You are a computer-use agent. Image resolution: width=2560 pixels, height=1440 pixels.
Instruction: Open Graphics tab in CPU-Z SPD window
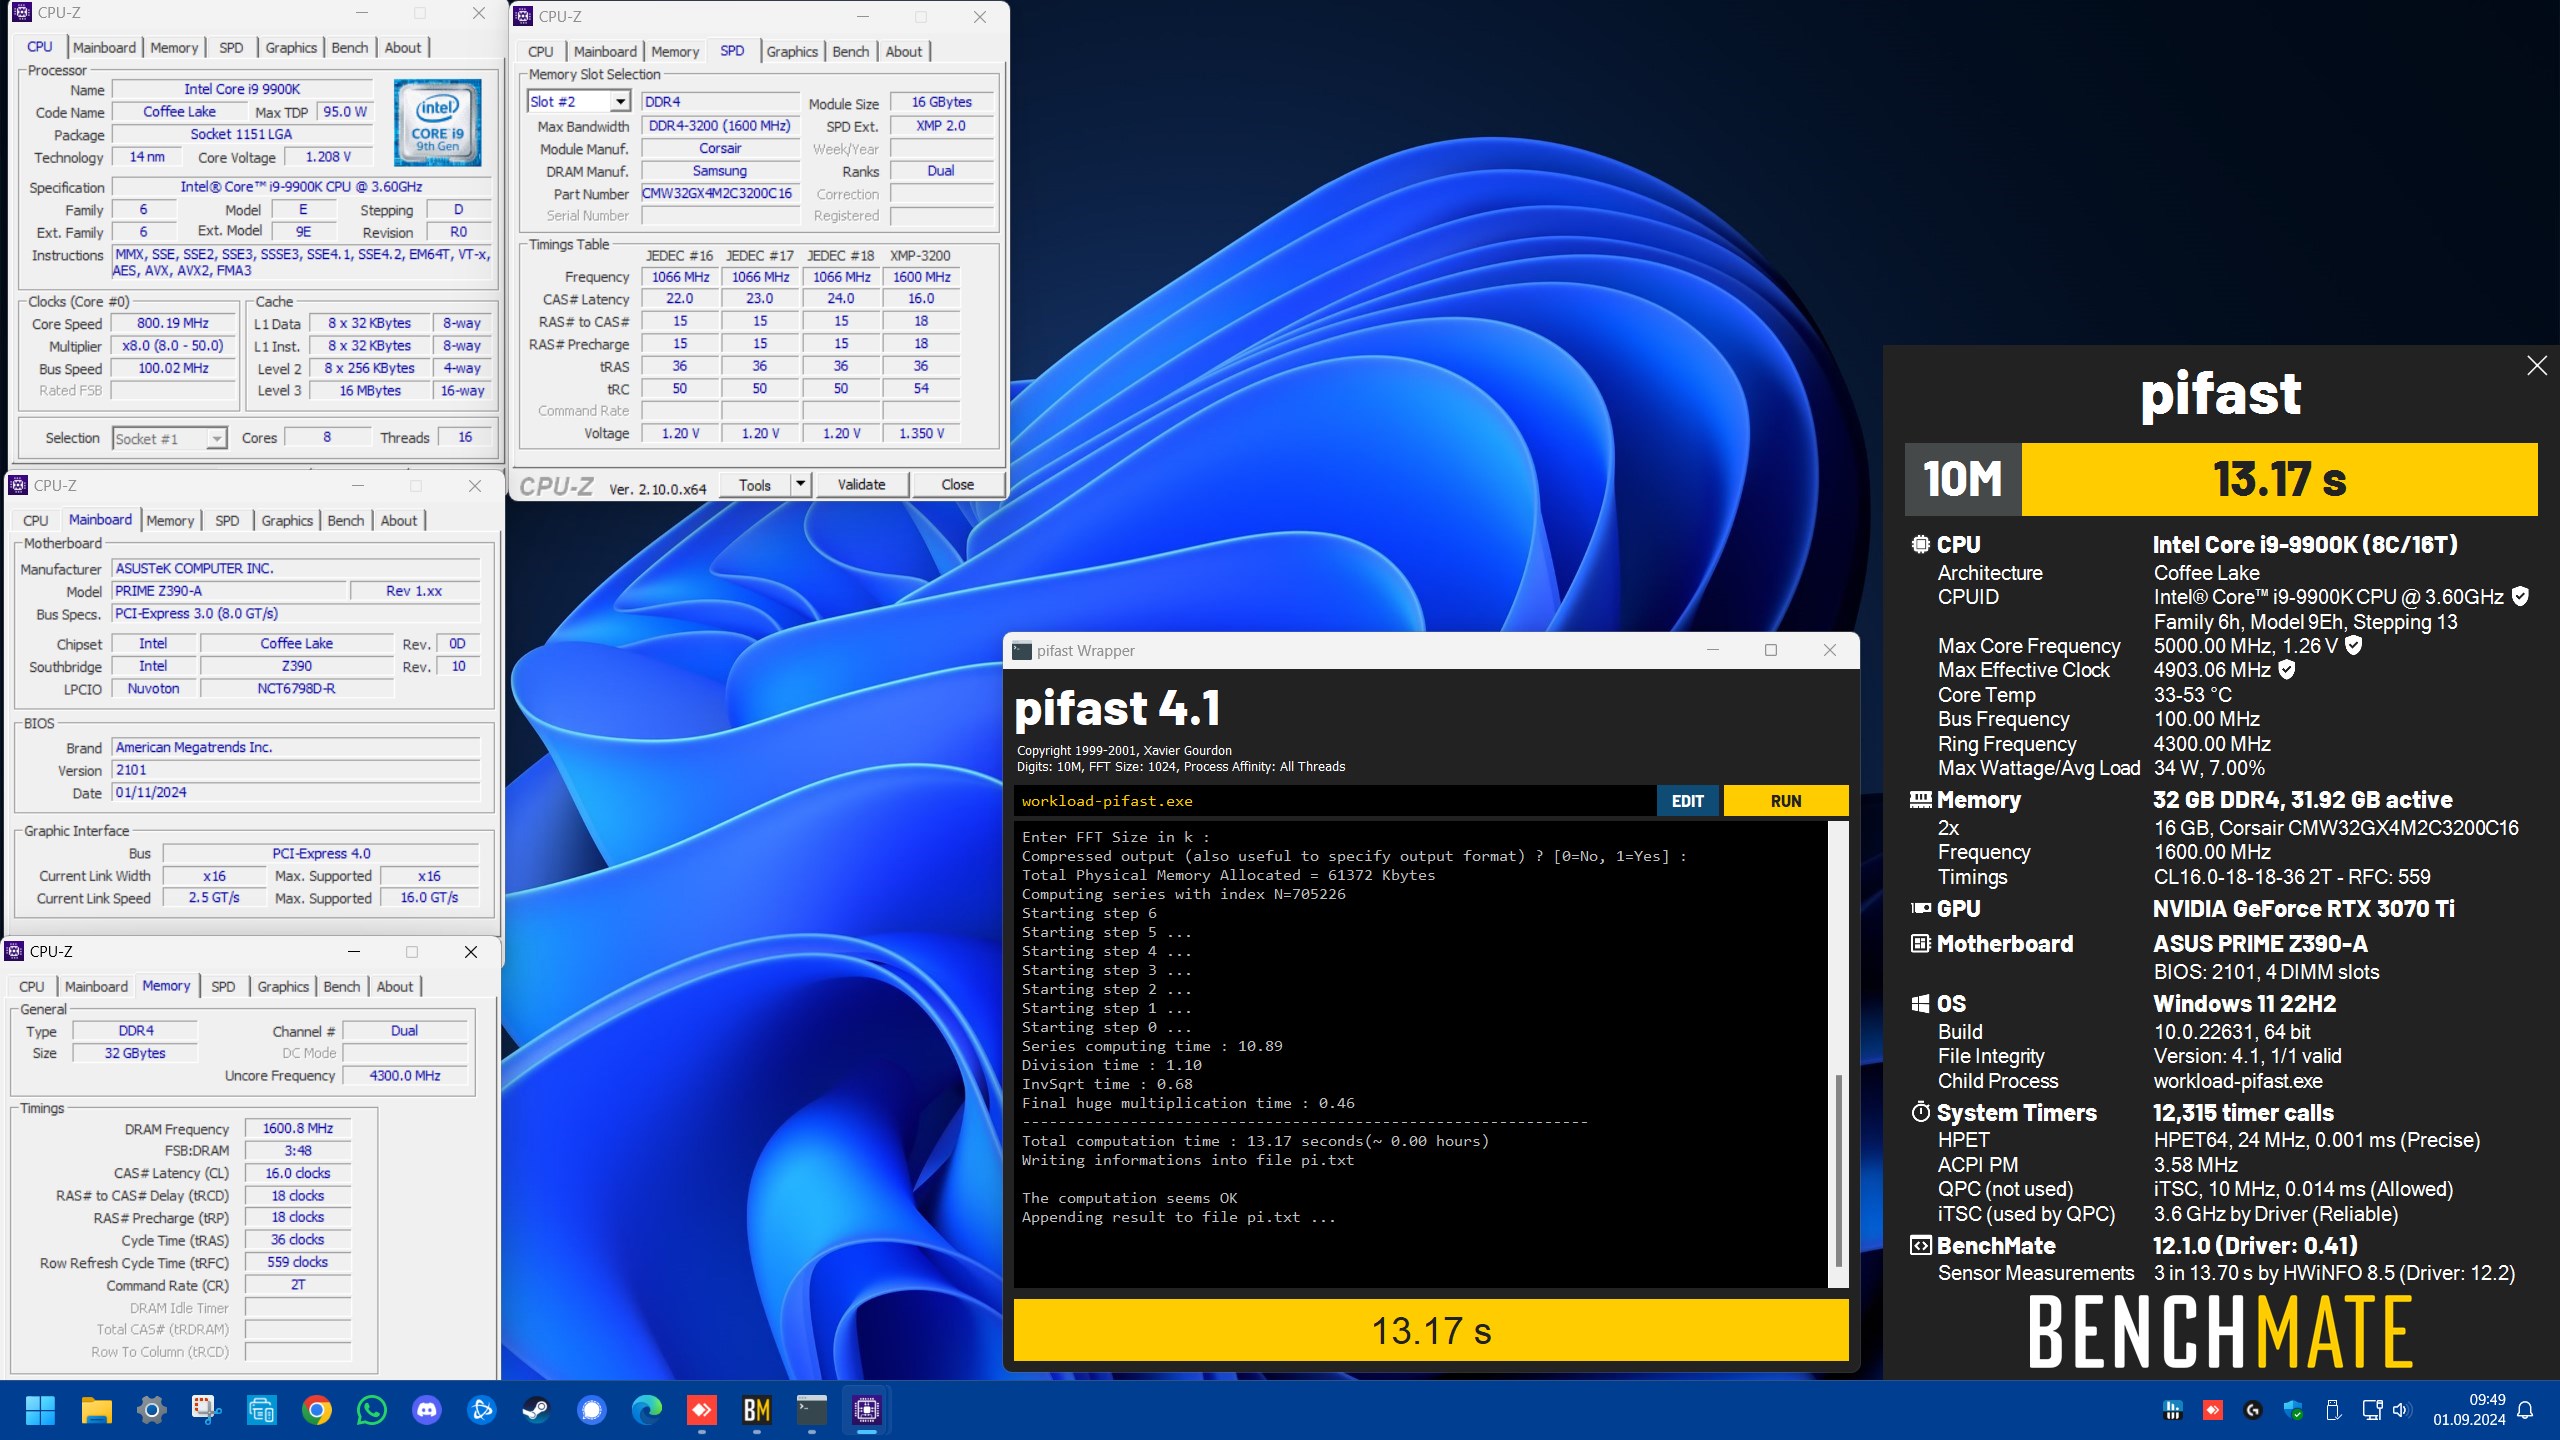pyautogui.click(x=792, y=52)
